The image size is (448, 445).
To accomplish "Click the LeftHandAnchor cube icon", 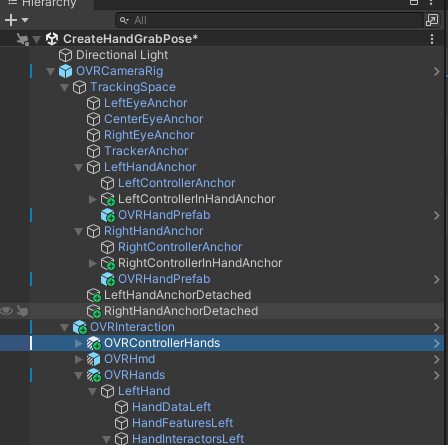I will click(93, 167).
